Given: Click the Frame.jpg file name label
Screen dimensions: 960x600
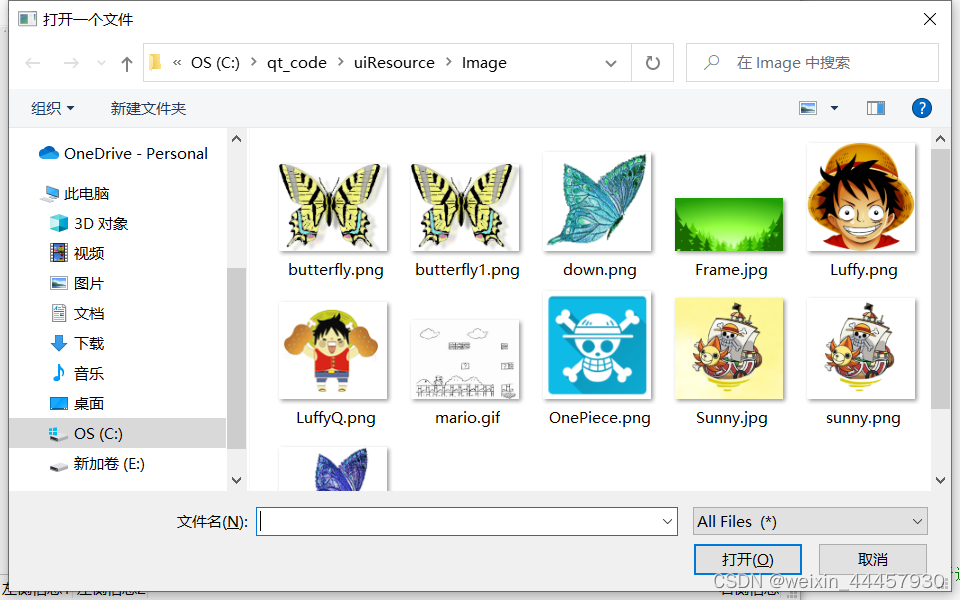Looking at the screenshot, I should [x=731, y=270].
